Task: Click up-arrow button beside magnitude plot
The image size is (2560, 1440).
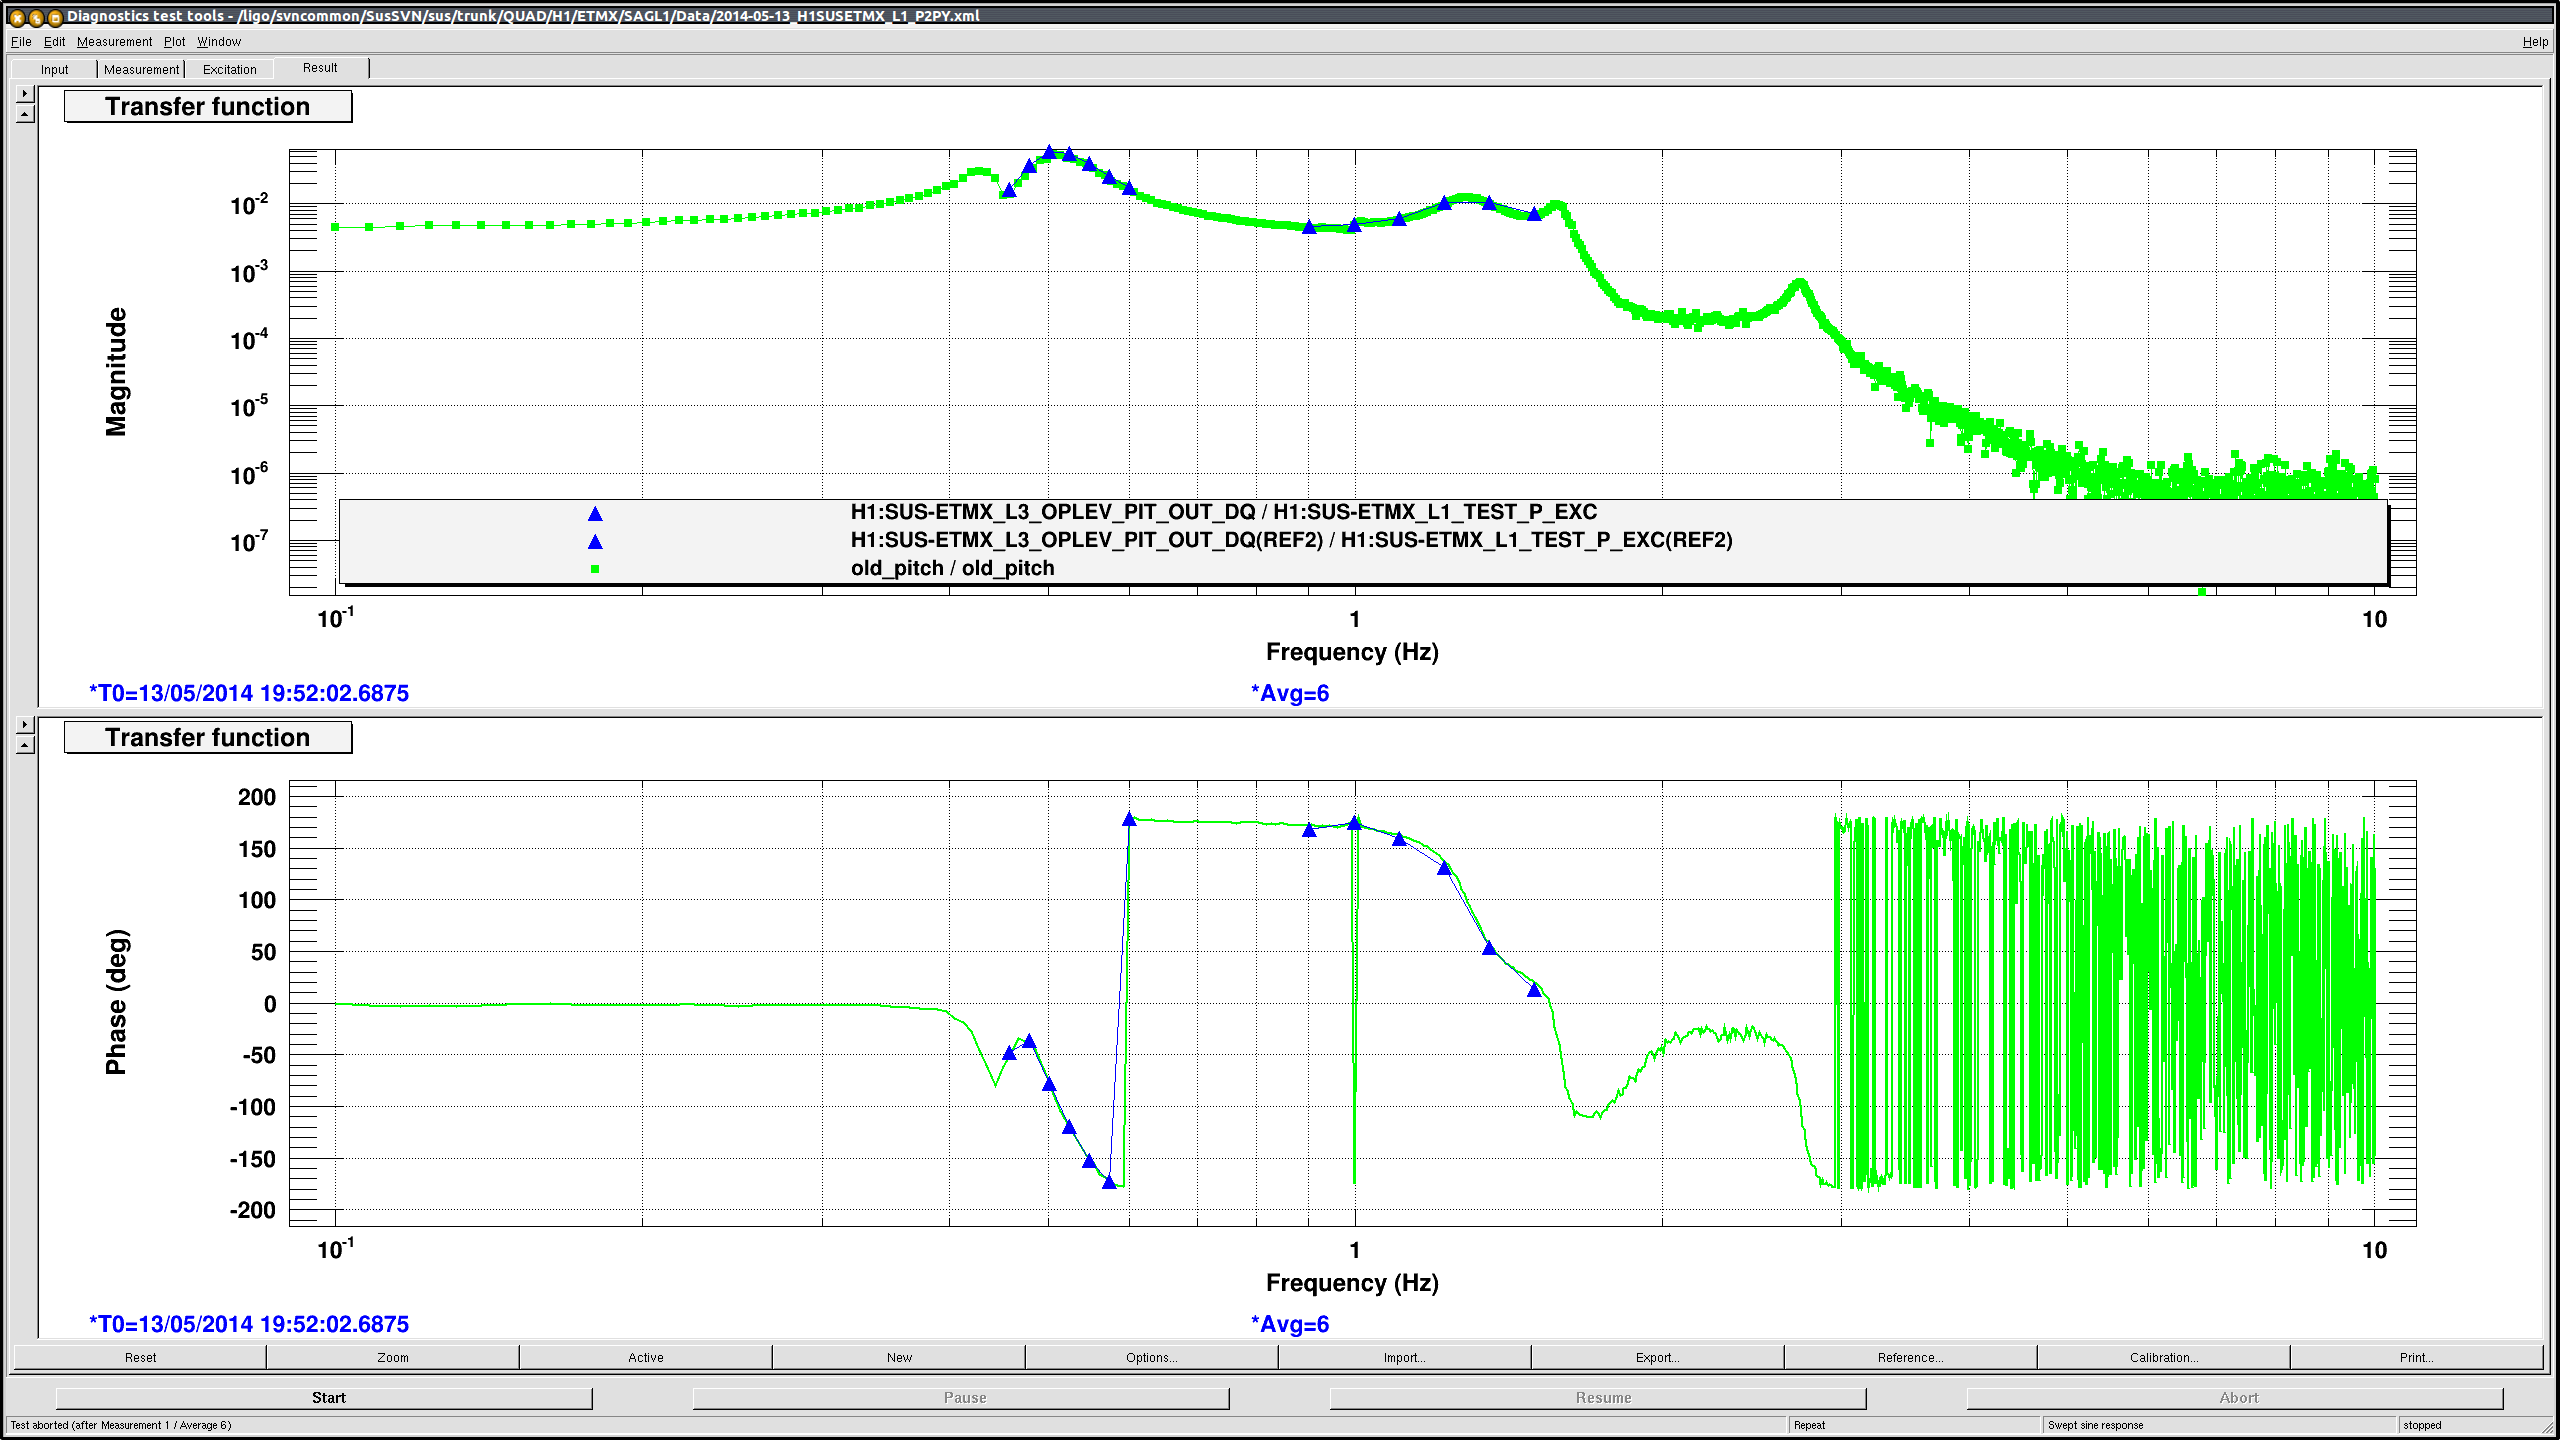Action: (x=25, y=114)
